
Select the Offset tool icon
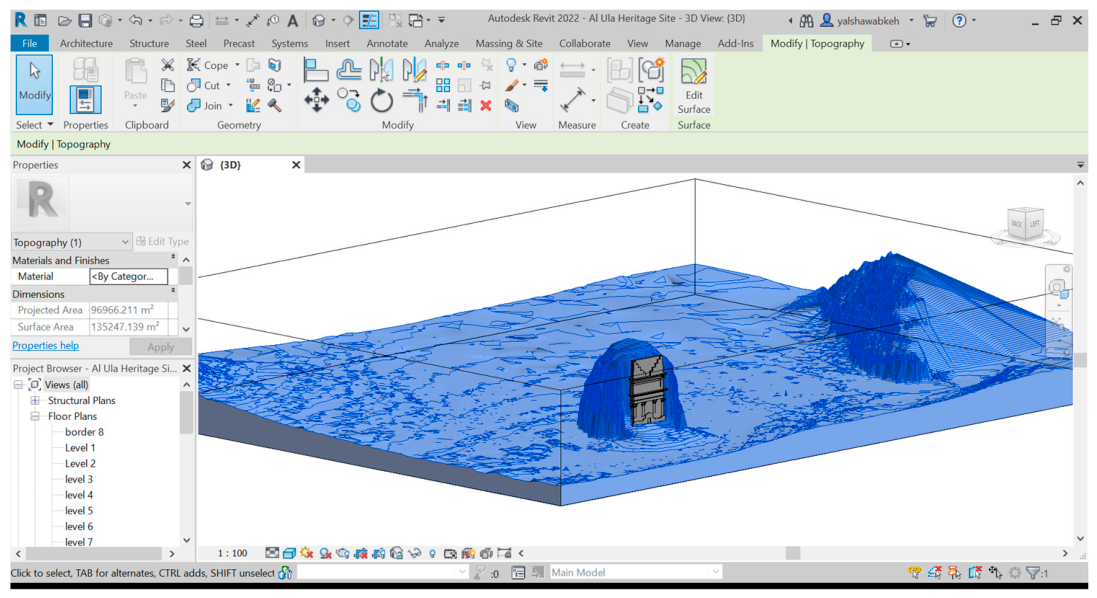pyautogui.click(x=348, y=70)
